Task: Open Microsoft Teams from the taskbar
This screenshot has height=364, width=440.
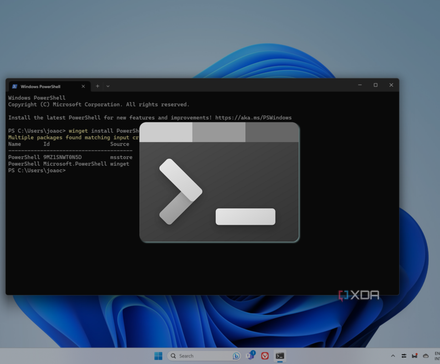Action: [250, 356]
